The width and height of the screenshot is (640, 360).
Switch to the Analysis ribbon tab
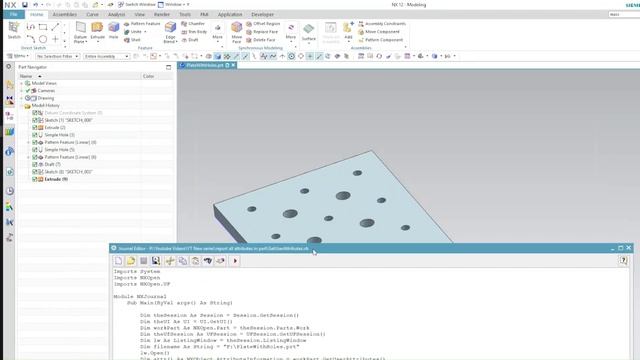click(x=116, y=14)
